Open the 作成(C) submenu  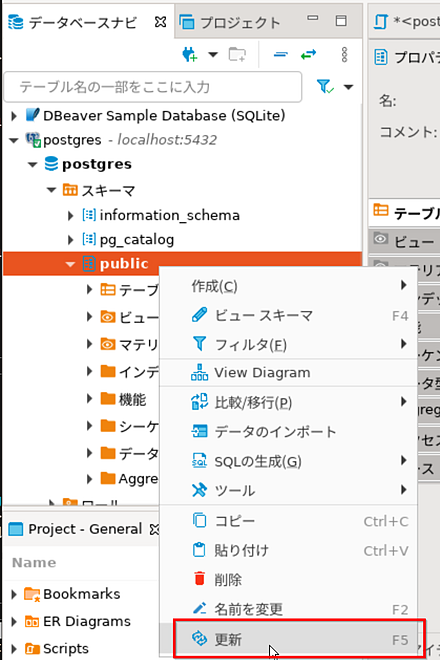(288, 286)
